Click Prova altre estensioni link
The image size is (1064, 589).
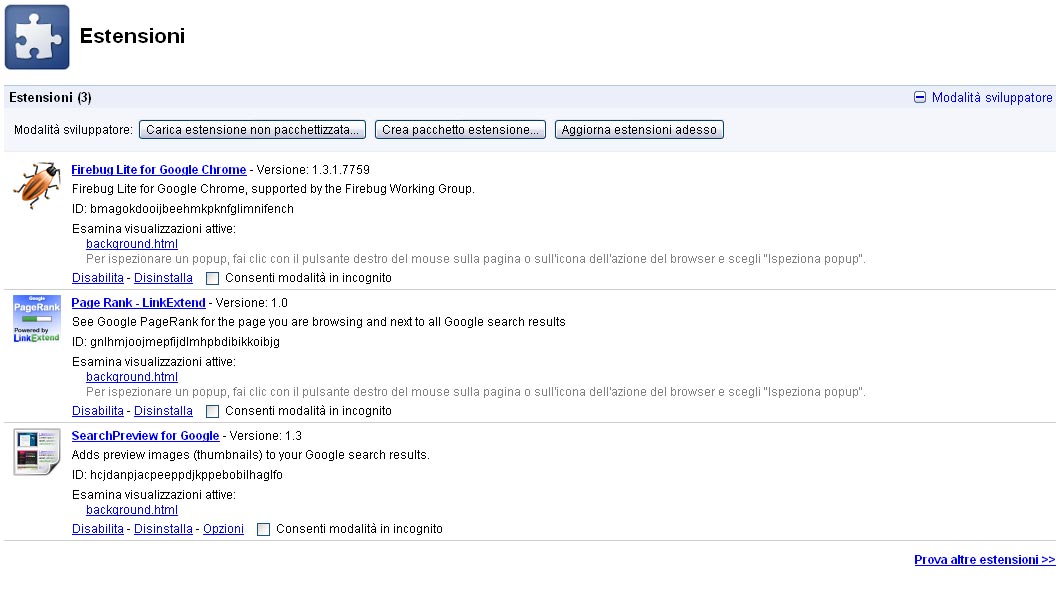pos(985,560)
